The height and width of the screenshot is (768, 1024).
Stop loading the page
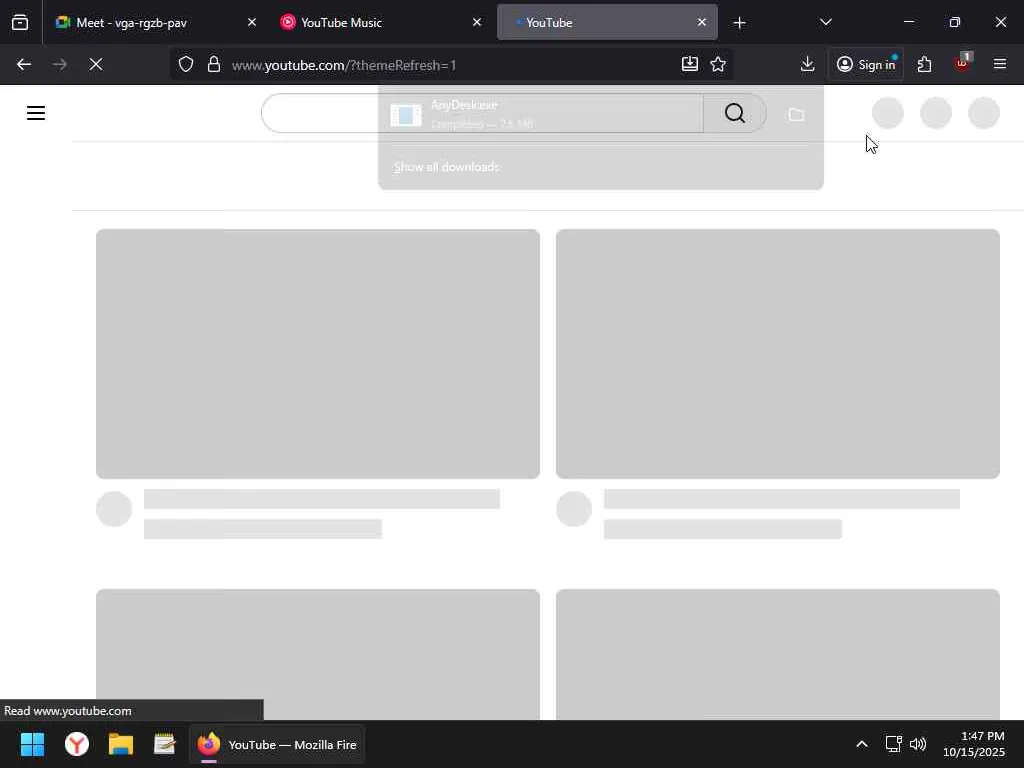pos(96,64)
